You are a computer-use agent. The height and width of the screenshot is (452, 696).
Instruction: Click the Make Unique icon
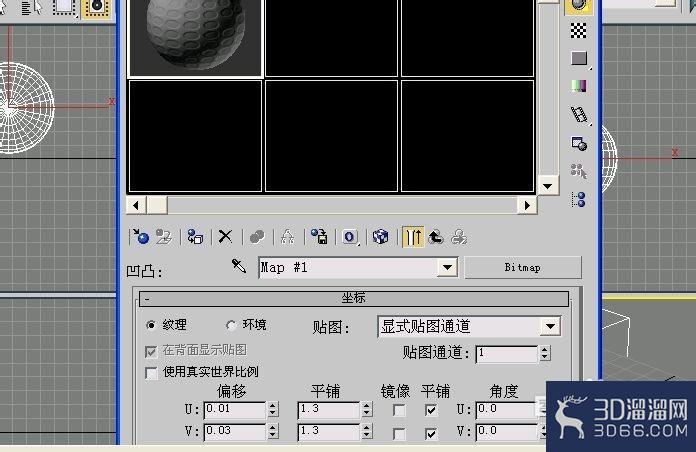tap(288, 237)
